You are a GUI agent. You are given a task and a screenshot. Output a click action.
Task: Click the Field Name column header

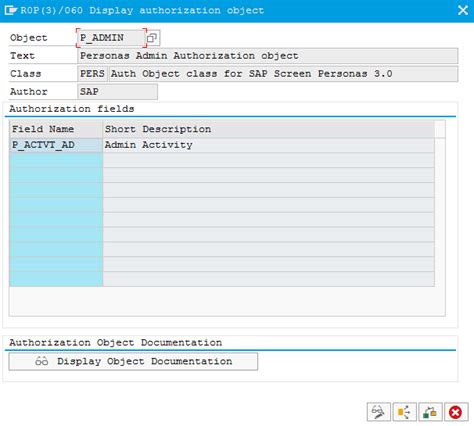pyautogui.click(x=56, y=129)
